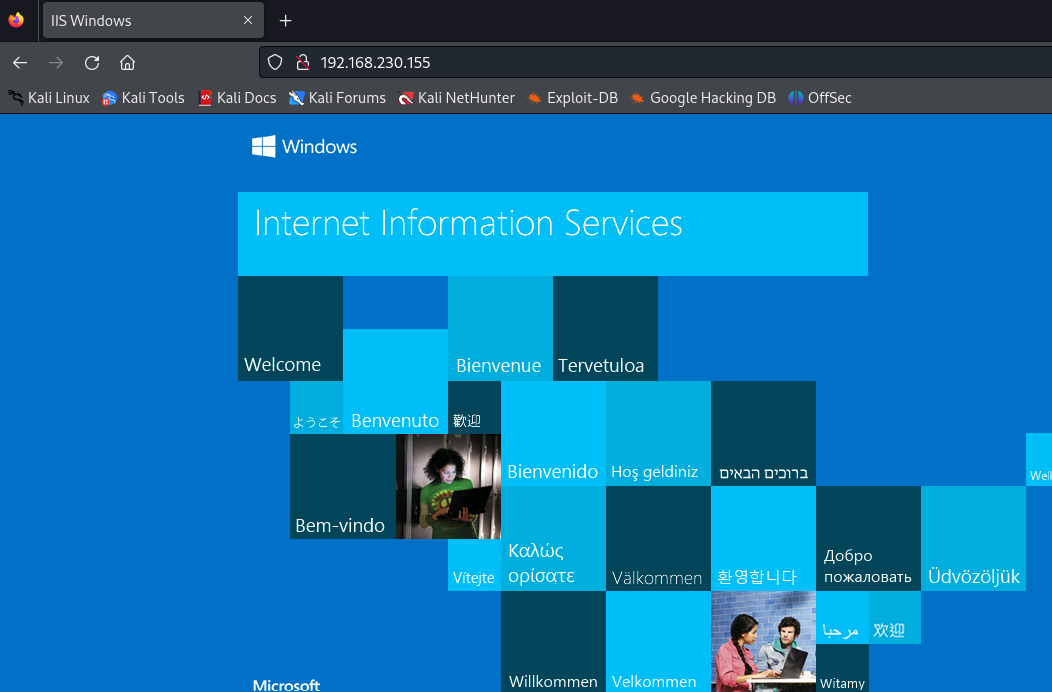Click the Bem-vindo tile
Screen dimensions: 1052x692
click(x=343, y=487)
